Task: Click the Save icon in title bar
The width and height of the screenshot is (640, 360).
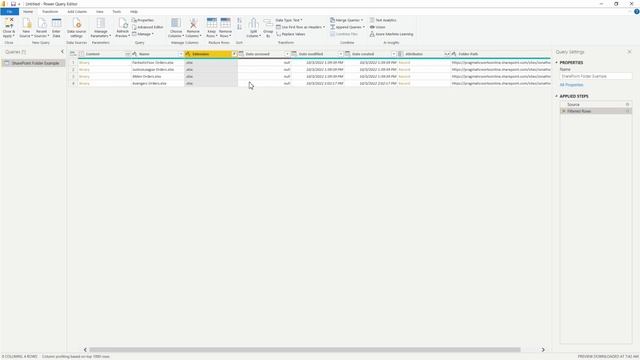Action: (x=13, y=4)
